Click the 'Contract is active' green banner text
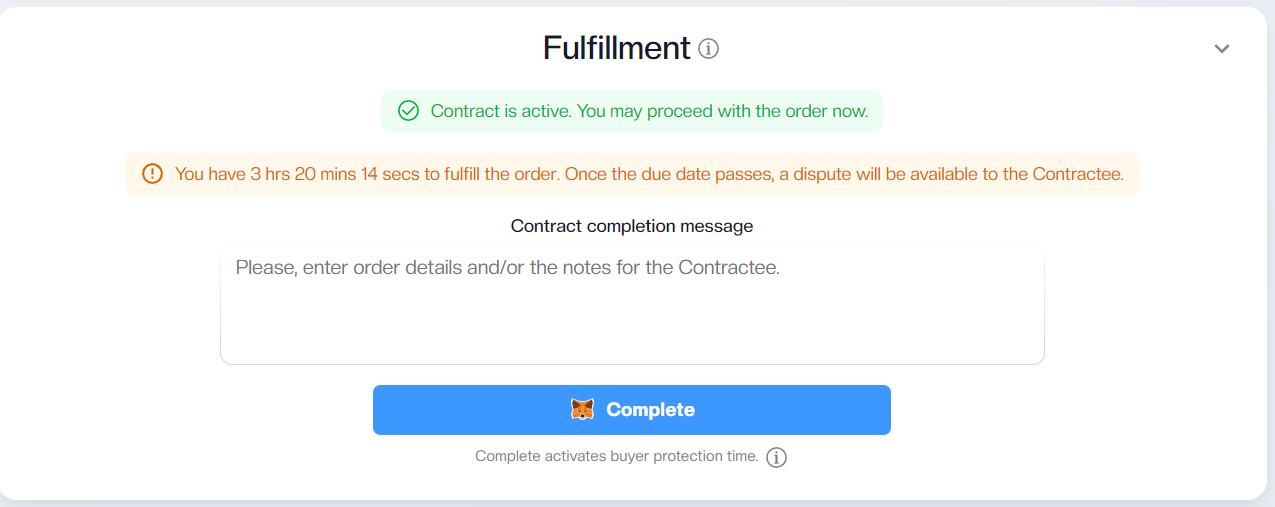1275x507 pixels. click(649, 111)
